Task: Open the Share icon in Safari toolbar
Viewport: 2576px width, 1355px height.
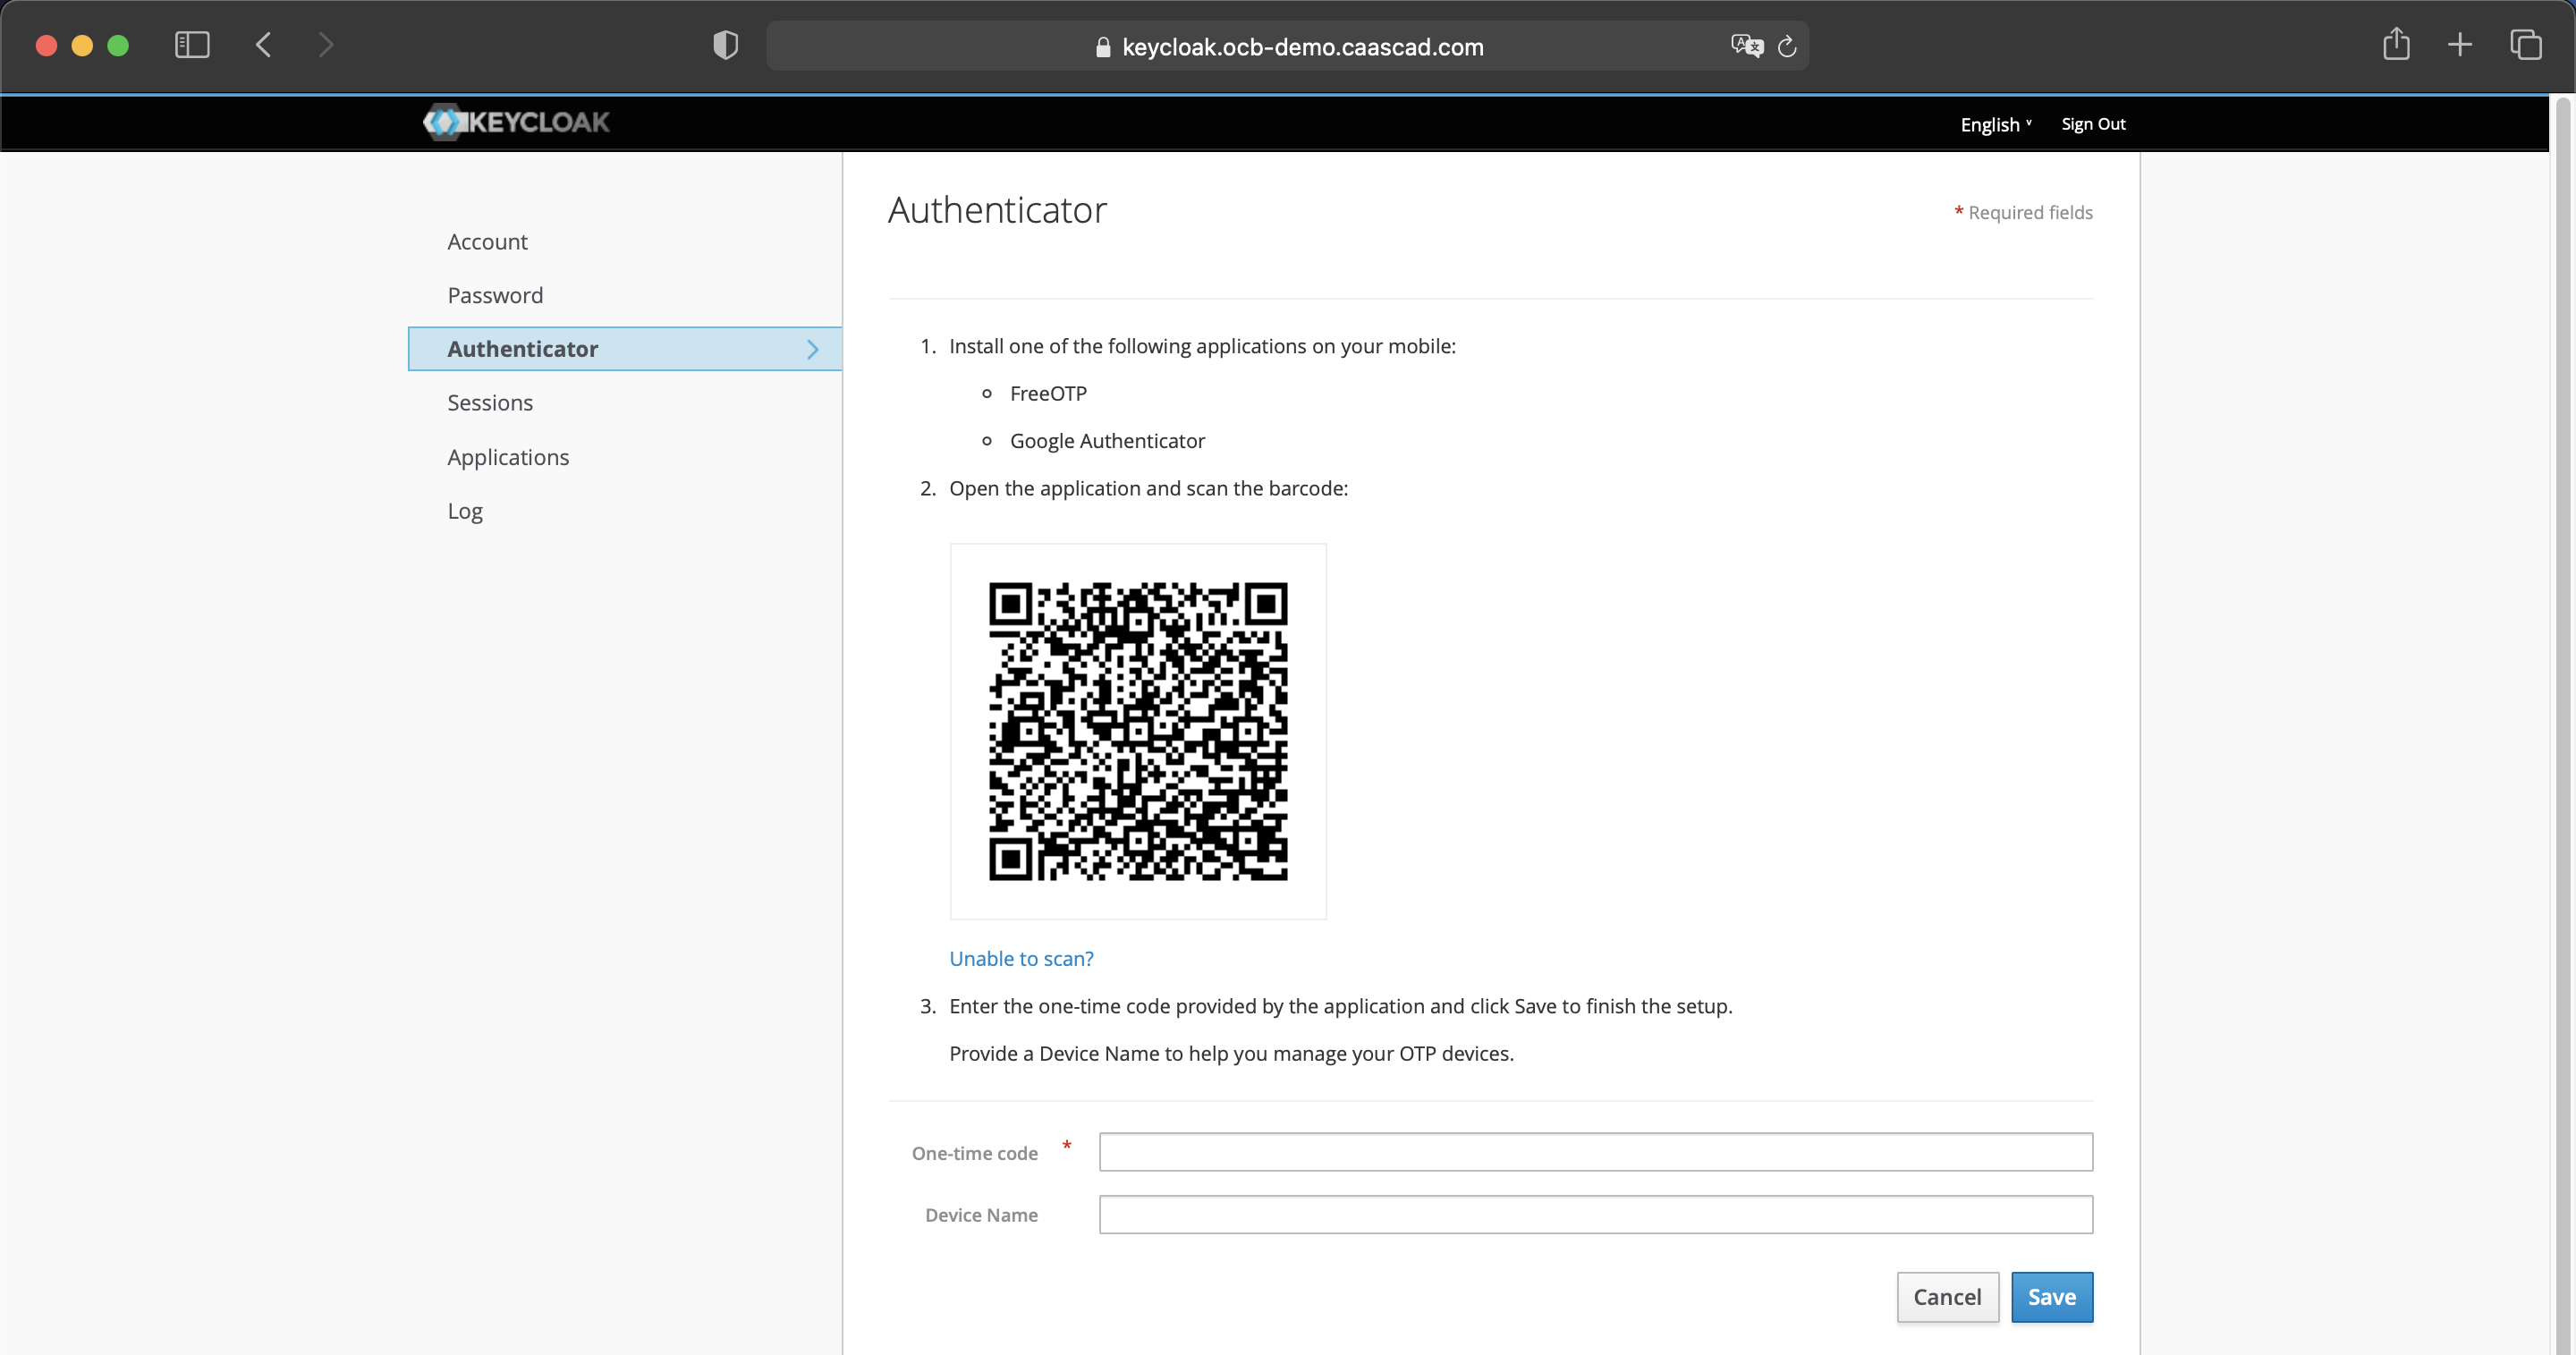Action: 2396,44
